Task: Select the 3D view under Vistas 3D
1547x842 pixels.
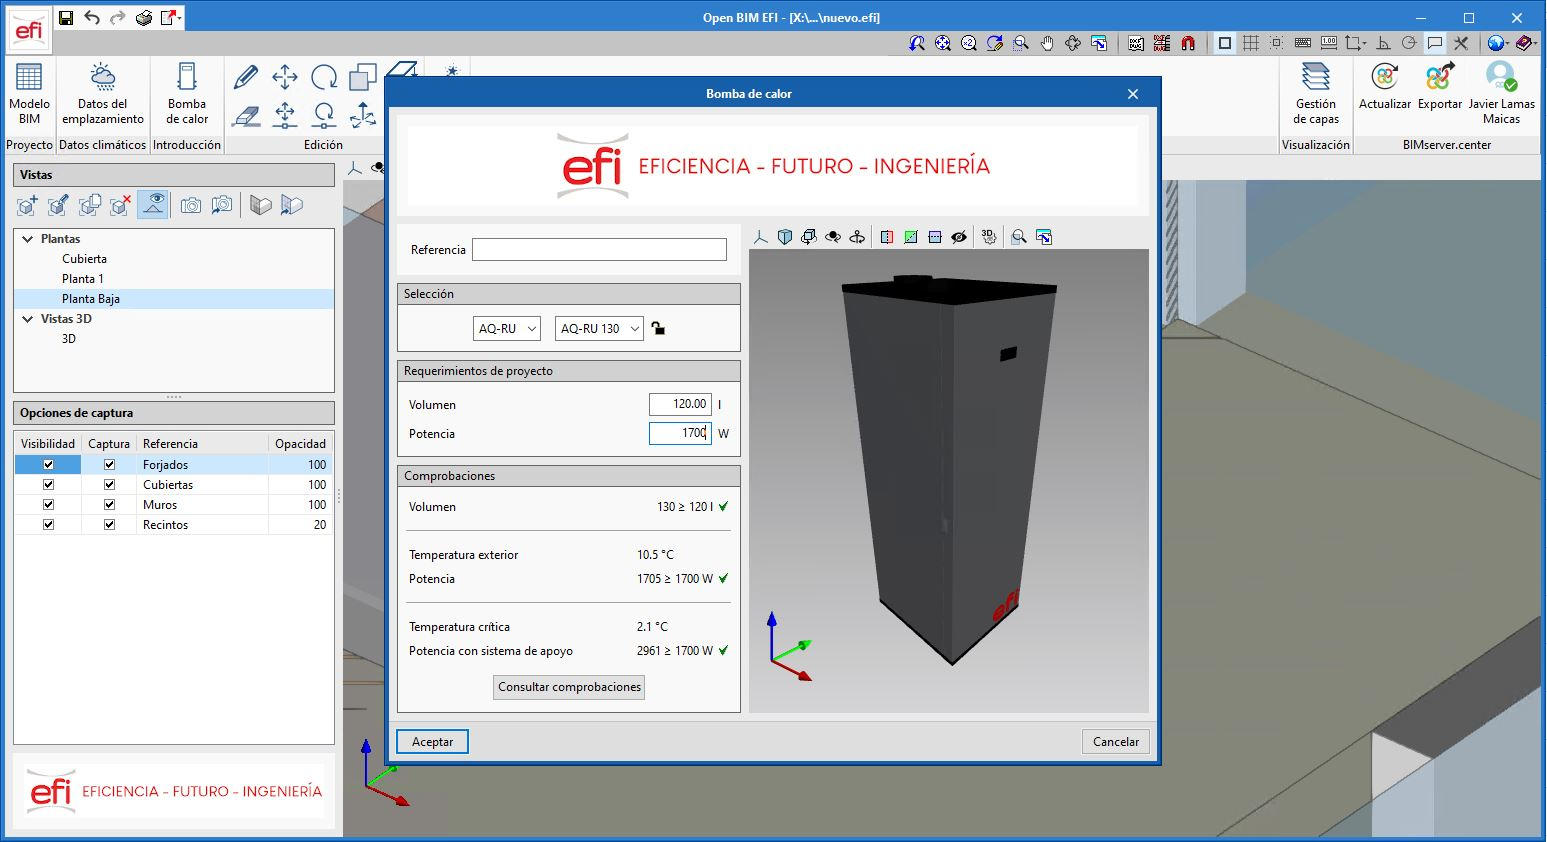Action: click(x=69, y=339)
